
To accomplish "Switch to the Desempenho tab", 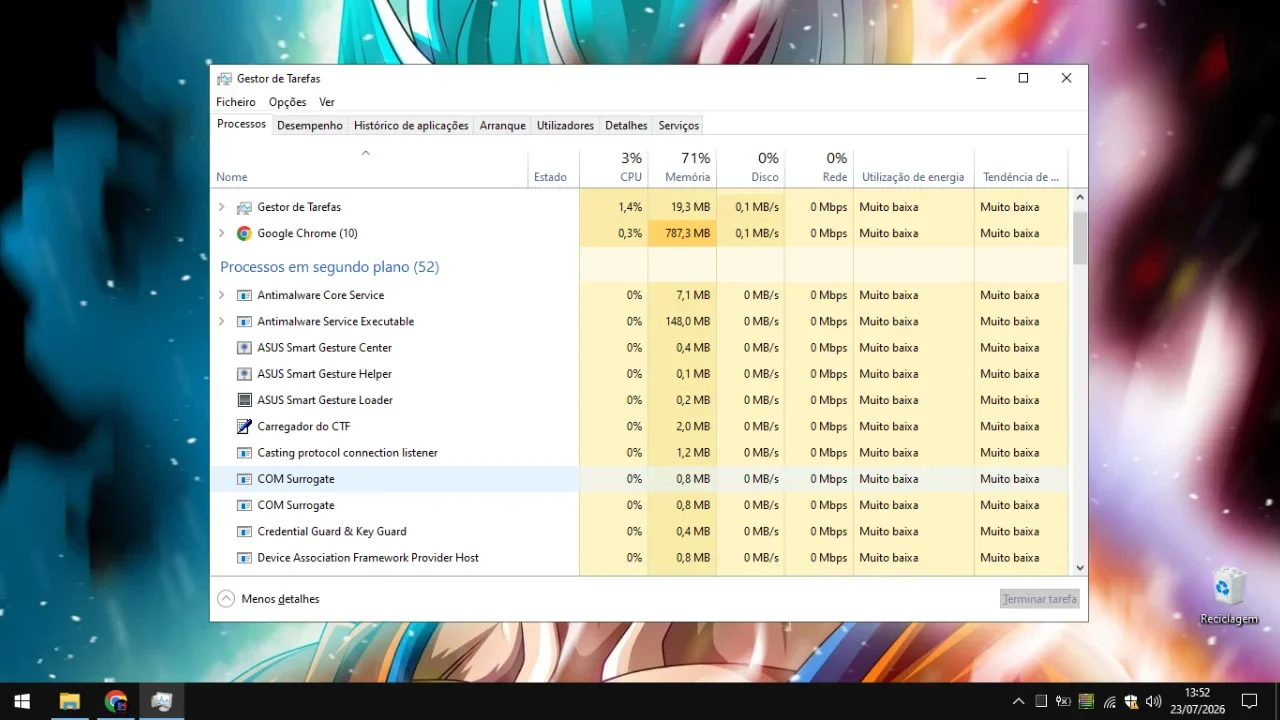I will pyautogui.click(x=310, y=125).
